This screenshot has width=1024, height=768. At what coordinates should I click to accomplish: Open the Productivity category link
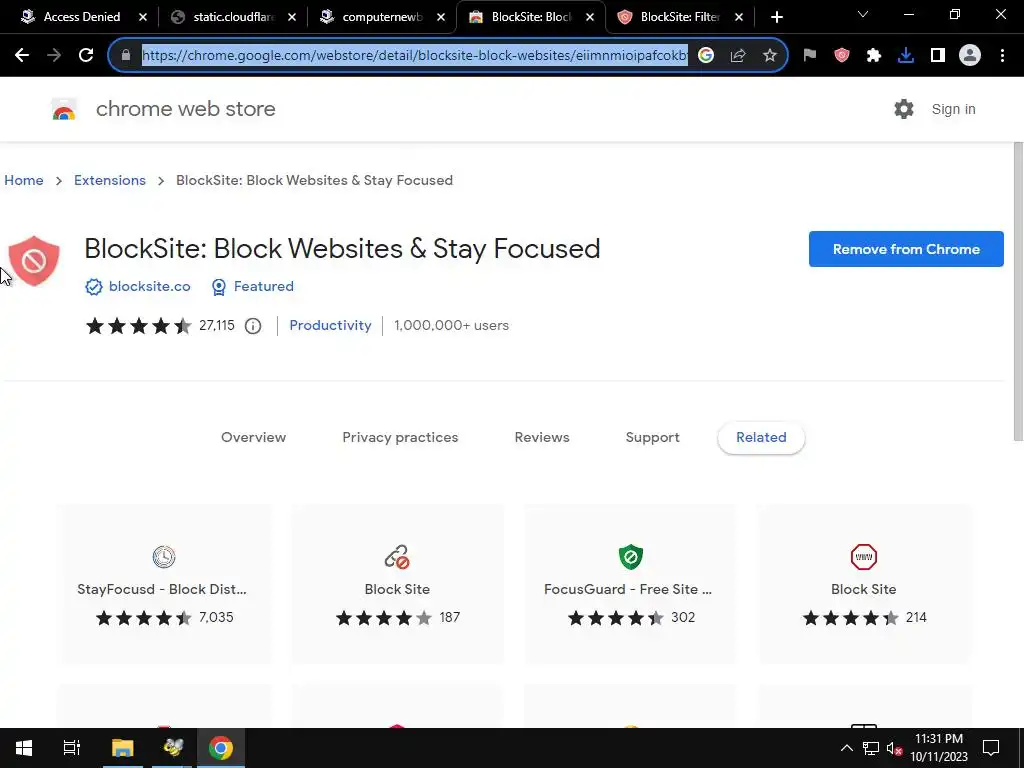[x=330, y=326]
